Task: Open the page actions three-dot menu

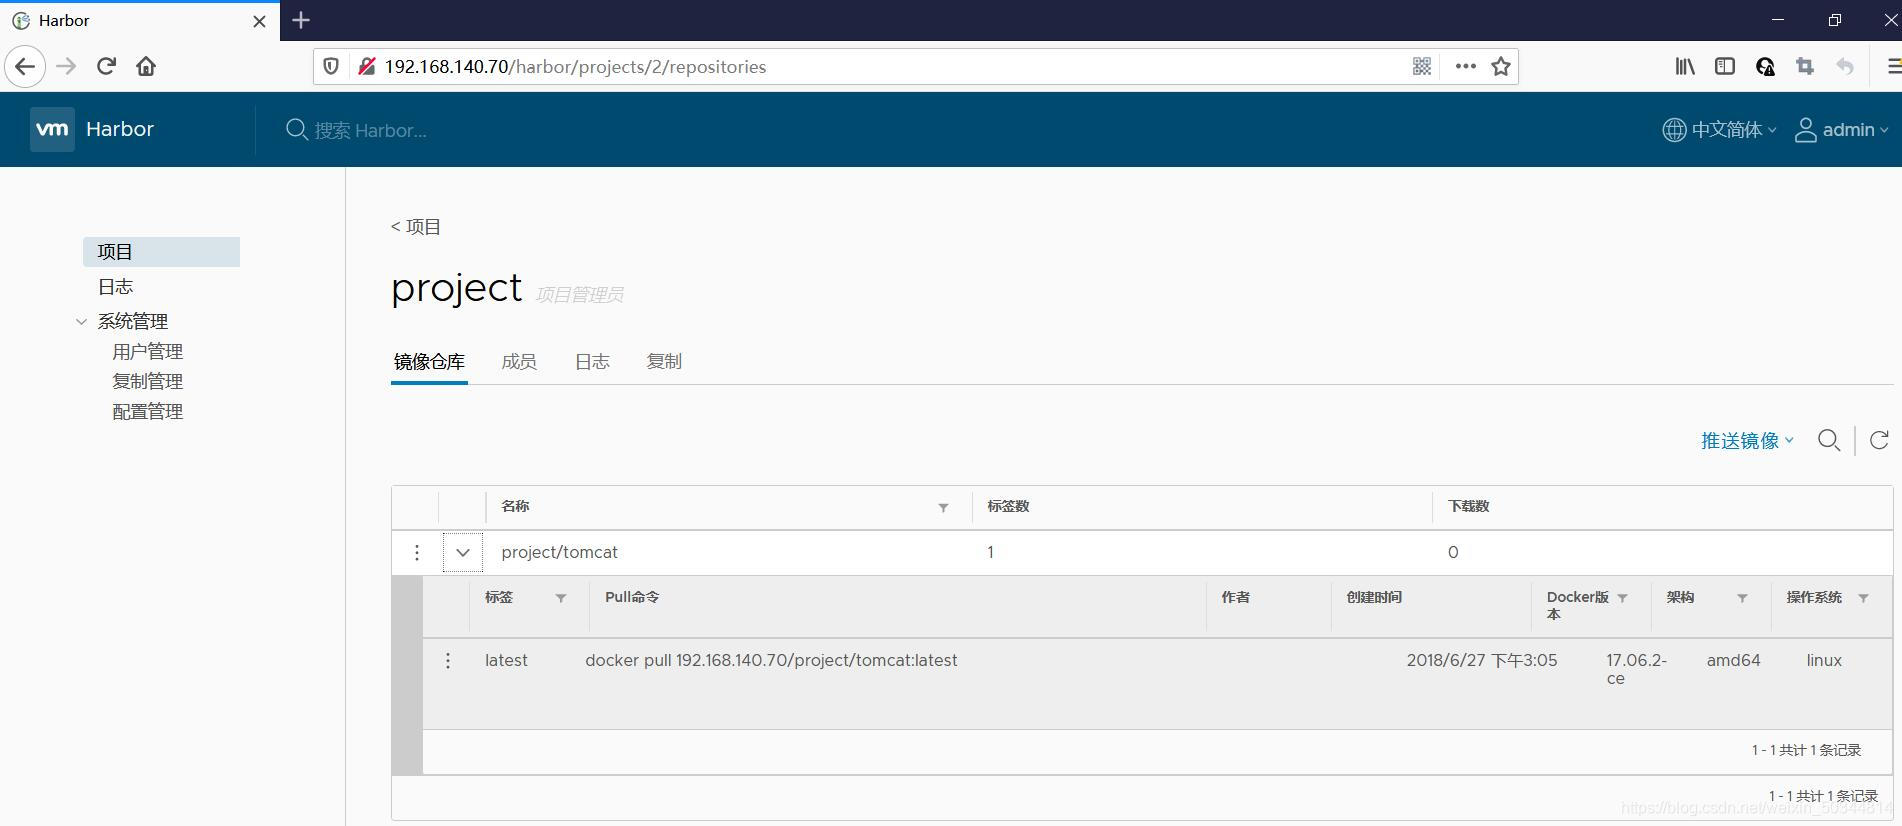Action: (x=1465, y=67)
